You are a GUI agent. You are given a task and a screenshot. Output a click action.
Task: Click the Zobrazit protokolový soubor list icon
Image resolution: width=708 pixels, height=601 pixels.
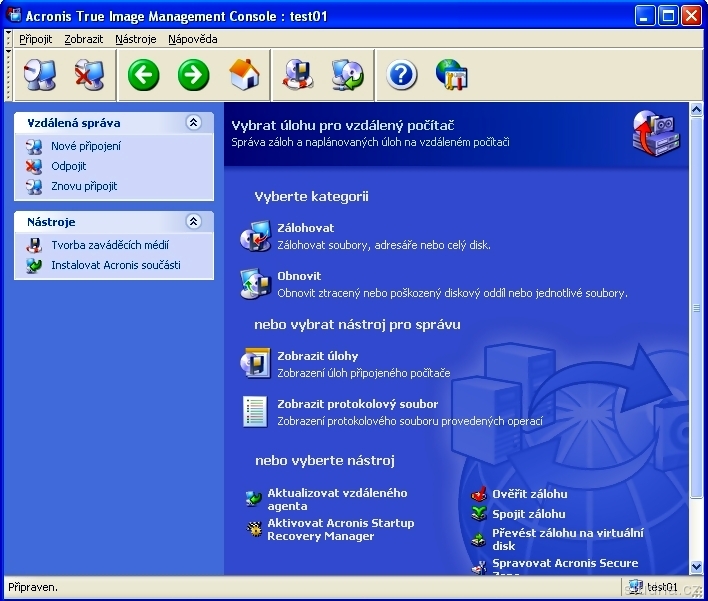(x=255, y=411)
